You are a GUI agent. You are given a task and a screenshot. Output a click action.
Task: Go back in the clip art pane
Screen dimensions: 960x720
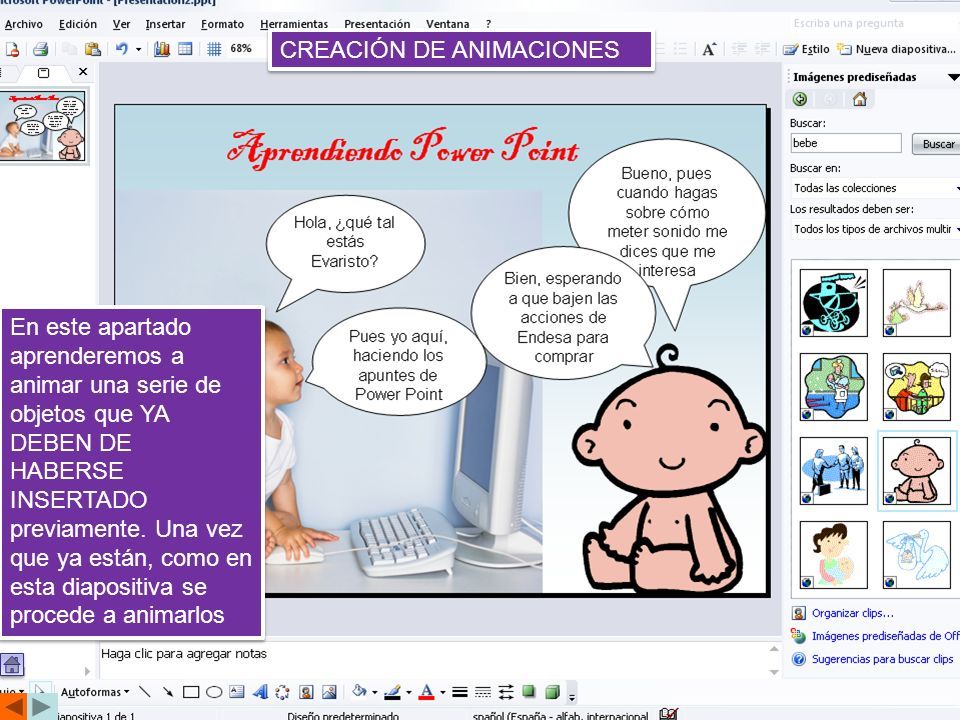click(800, 99)
